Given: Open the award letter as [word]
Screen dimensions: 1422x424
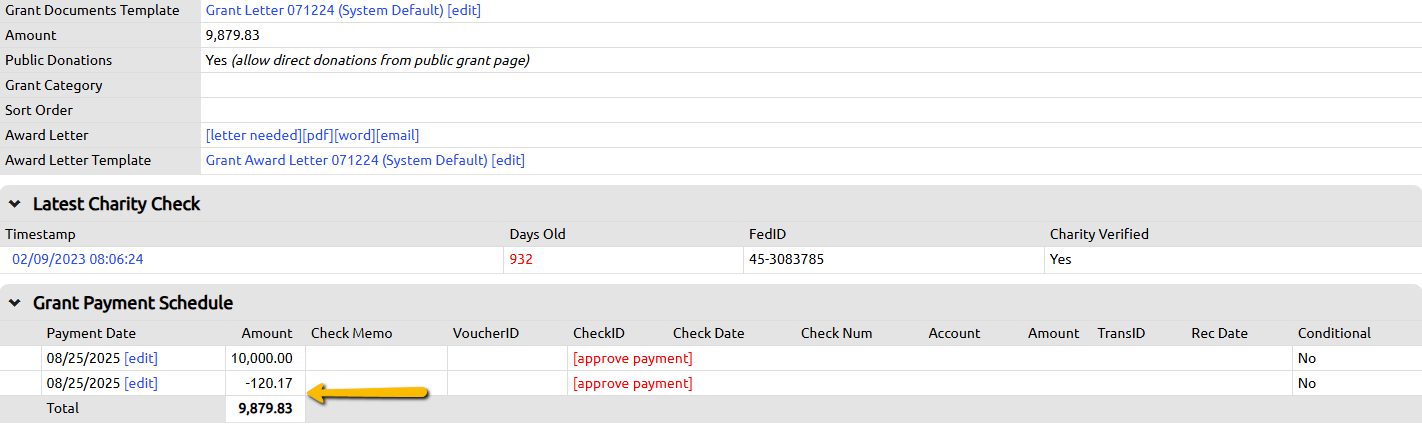Looking at the screenshot, I should pos(355,135).
